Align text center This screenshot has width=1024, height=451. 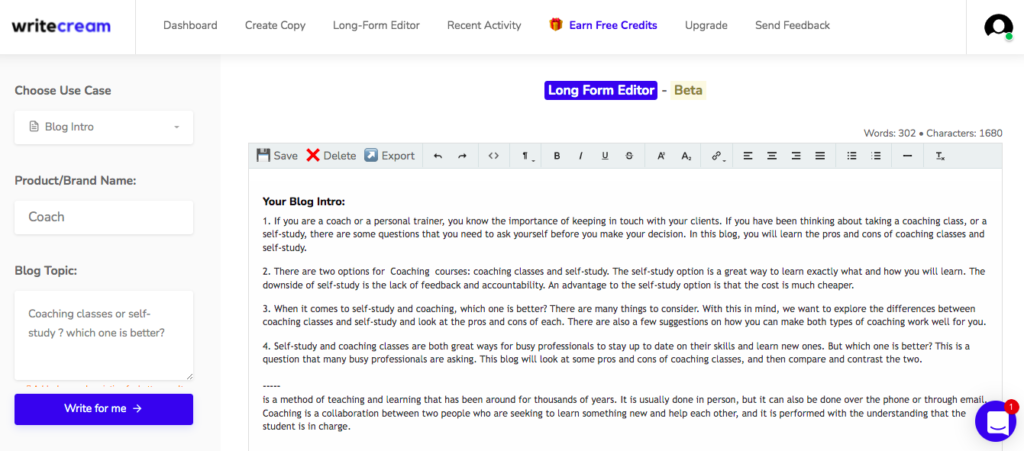tap(772, 156)
